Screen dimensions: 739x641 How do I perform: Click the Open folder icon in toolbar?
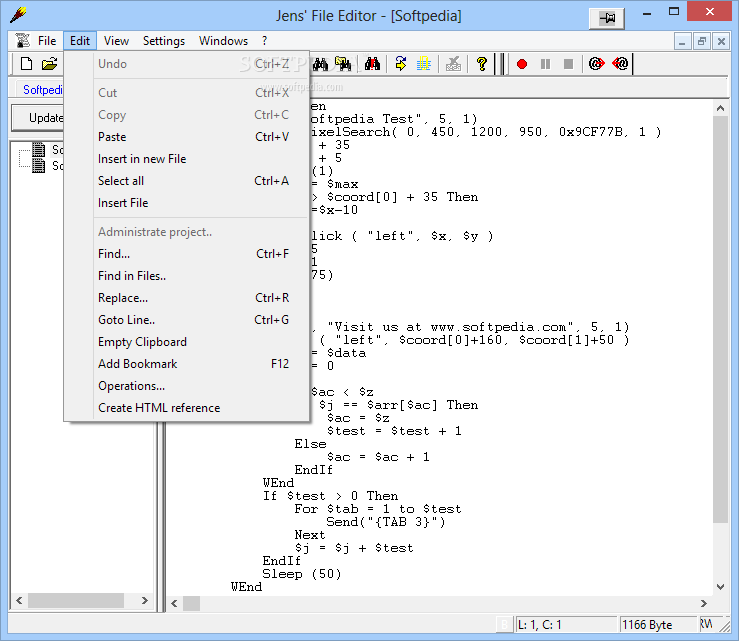point(49,64)
